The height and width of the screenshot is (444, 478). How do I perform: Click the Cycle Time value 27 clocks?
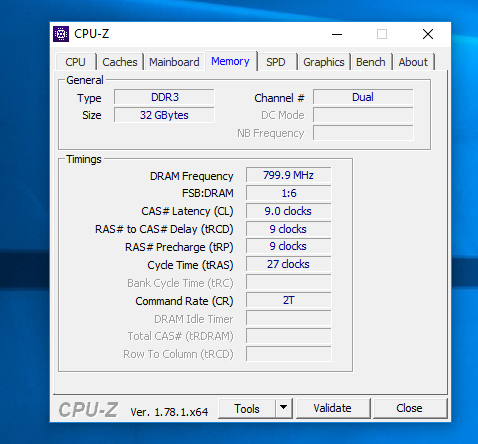point(289,264)
